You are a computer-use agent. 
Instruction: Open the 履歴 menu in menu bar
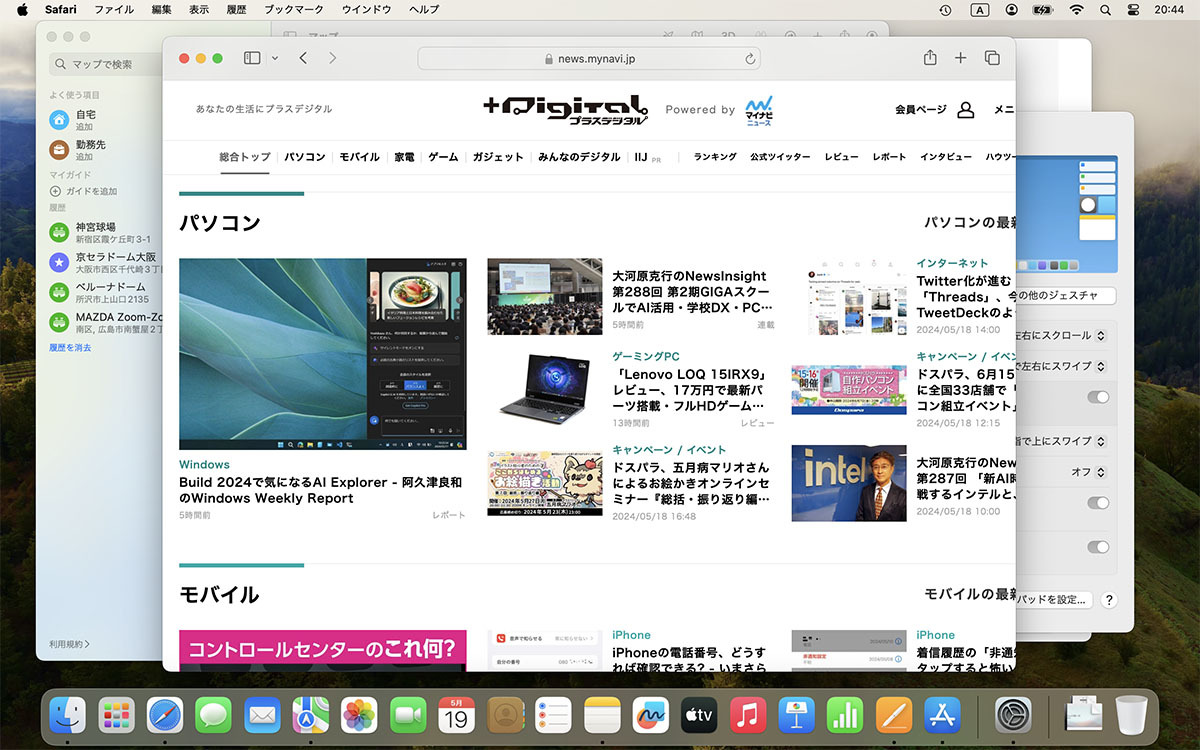point(236,10)
